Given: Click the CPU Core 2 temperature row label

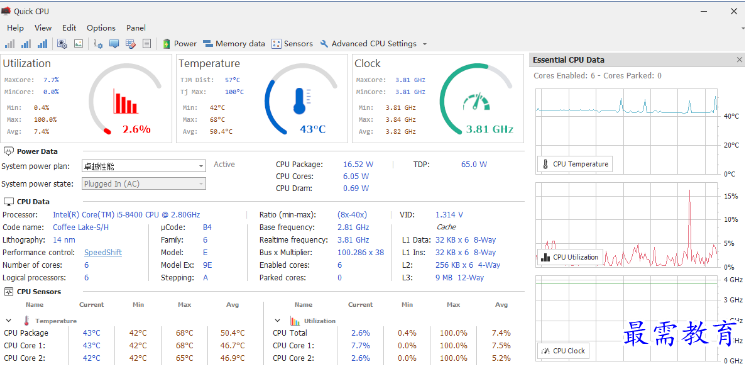Looking at the screenshot, I should [26, 358].
